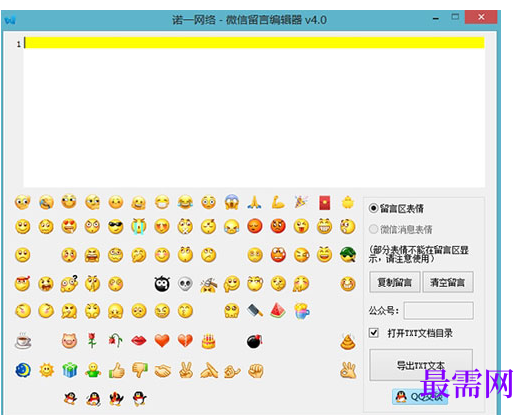
Task: Insert the whole red heart emoji
Action: (162, 341)
